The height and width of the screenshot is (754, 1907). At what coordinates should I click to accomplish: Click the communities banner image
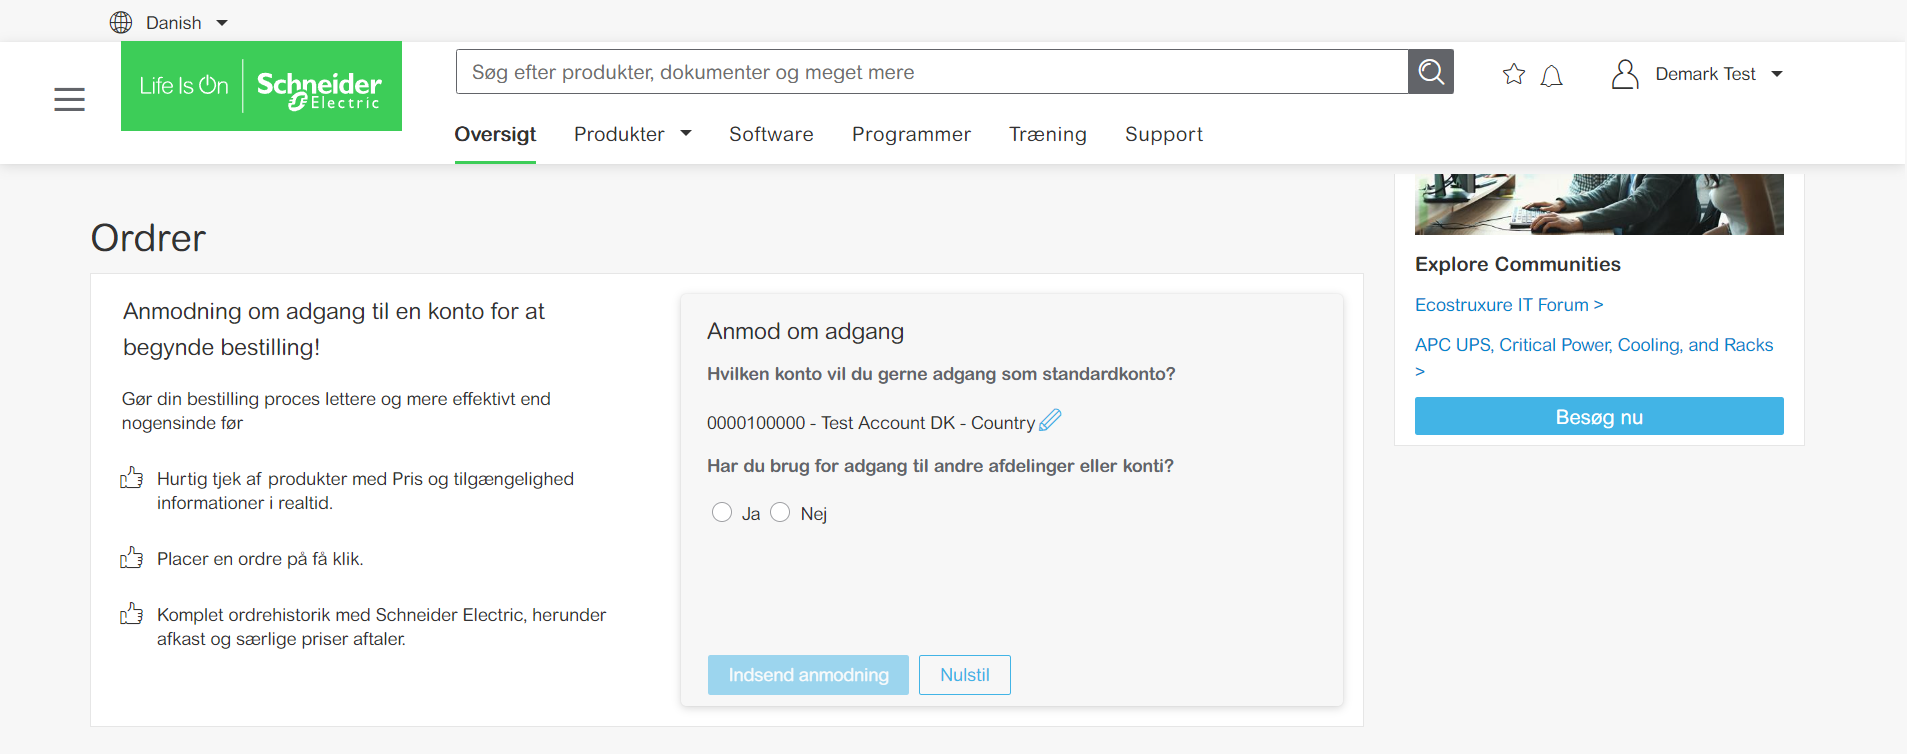[1599, 204]
